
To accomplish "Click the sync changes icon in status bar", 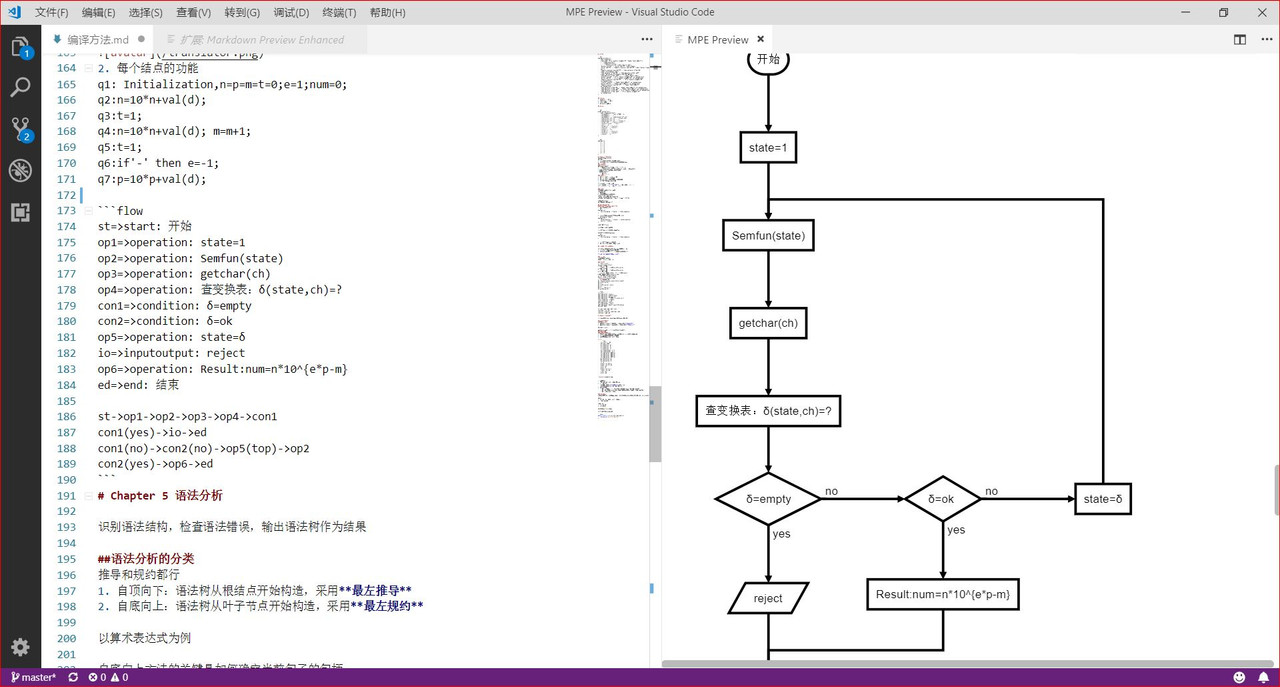I will (x=73, y=677).
